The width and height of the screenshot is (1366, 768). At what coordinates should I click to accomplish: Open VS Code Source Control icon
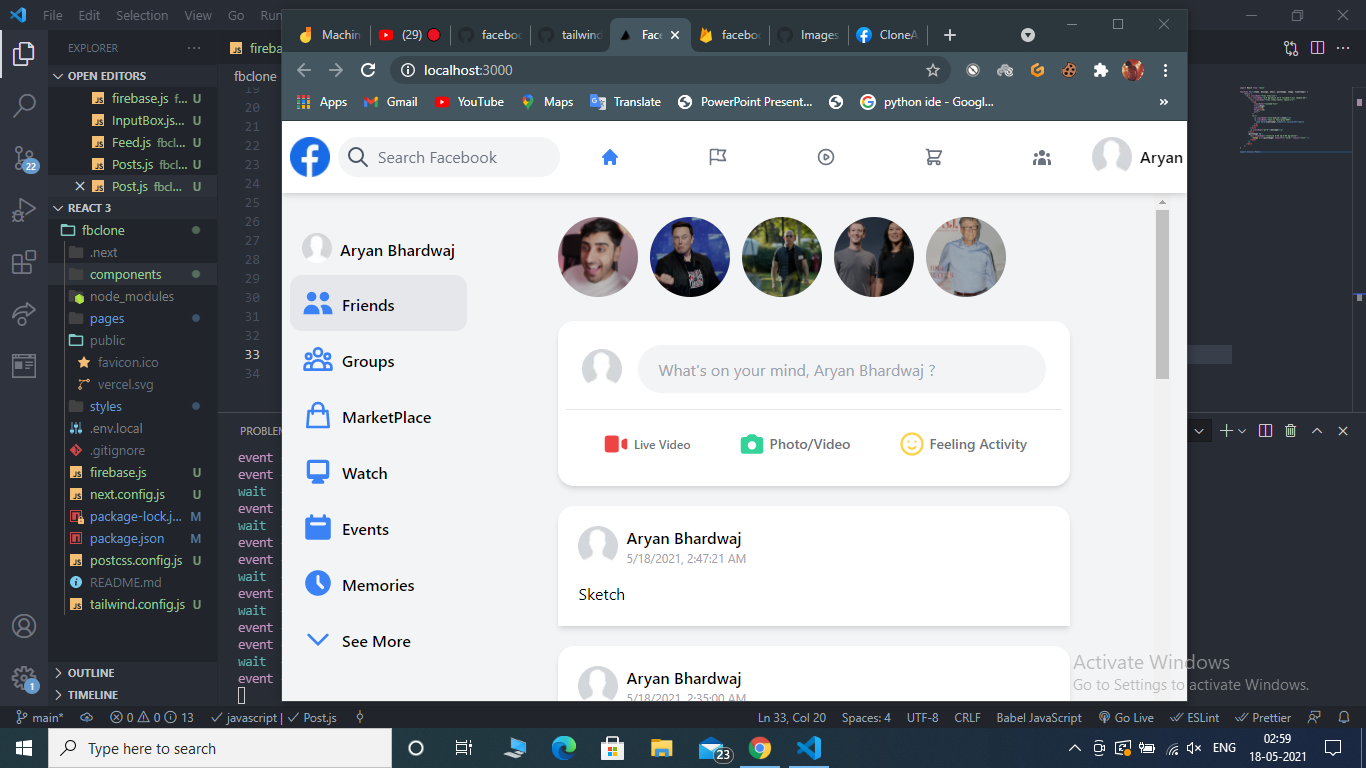(24, 158)
